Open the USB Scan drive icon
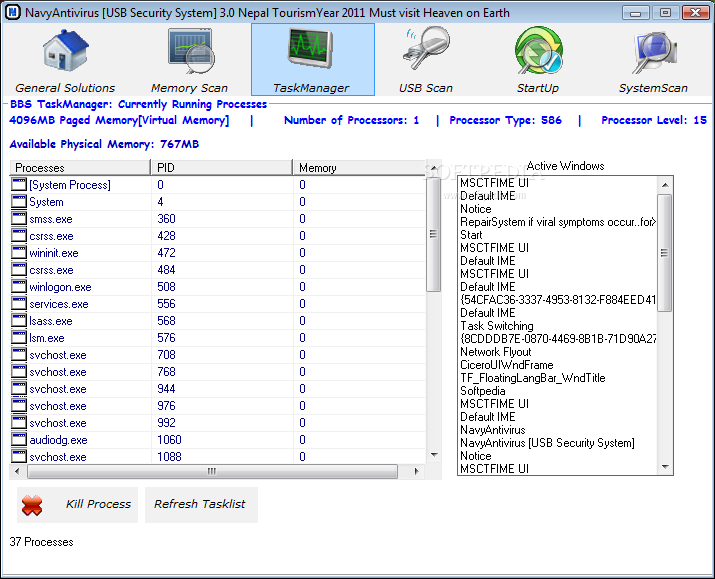 (426, 48)
